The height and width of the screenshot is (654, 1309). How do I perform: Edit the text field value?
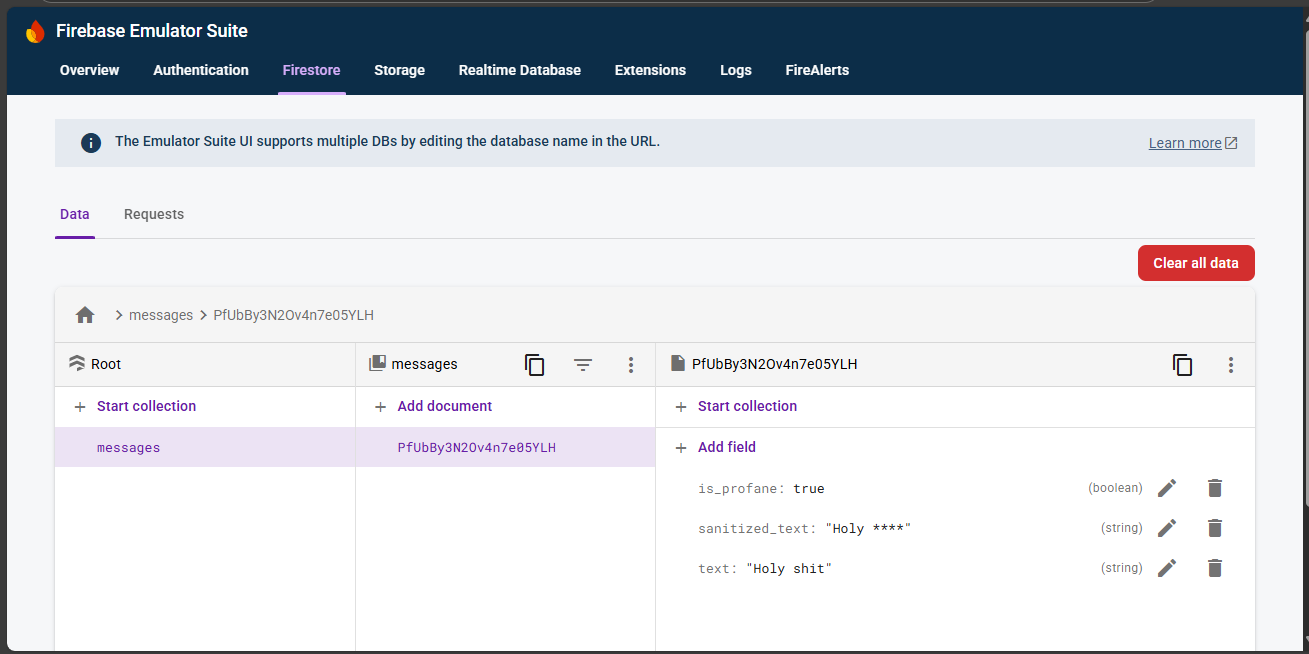click(1166, 568)
